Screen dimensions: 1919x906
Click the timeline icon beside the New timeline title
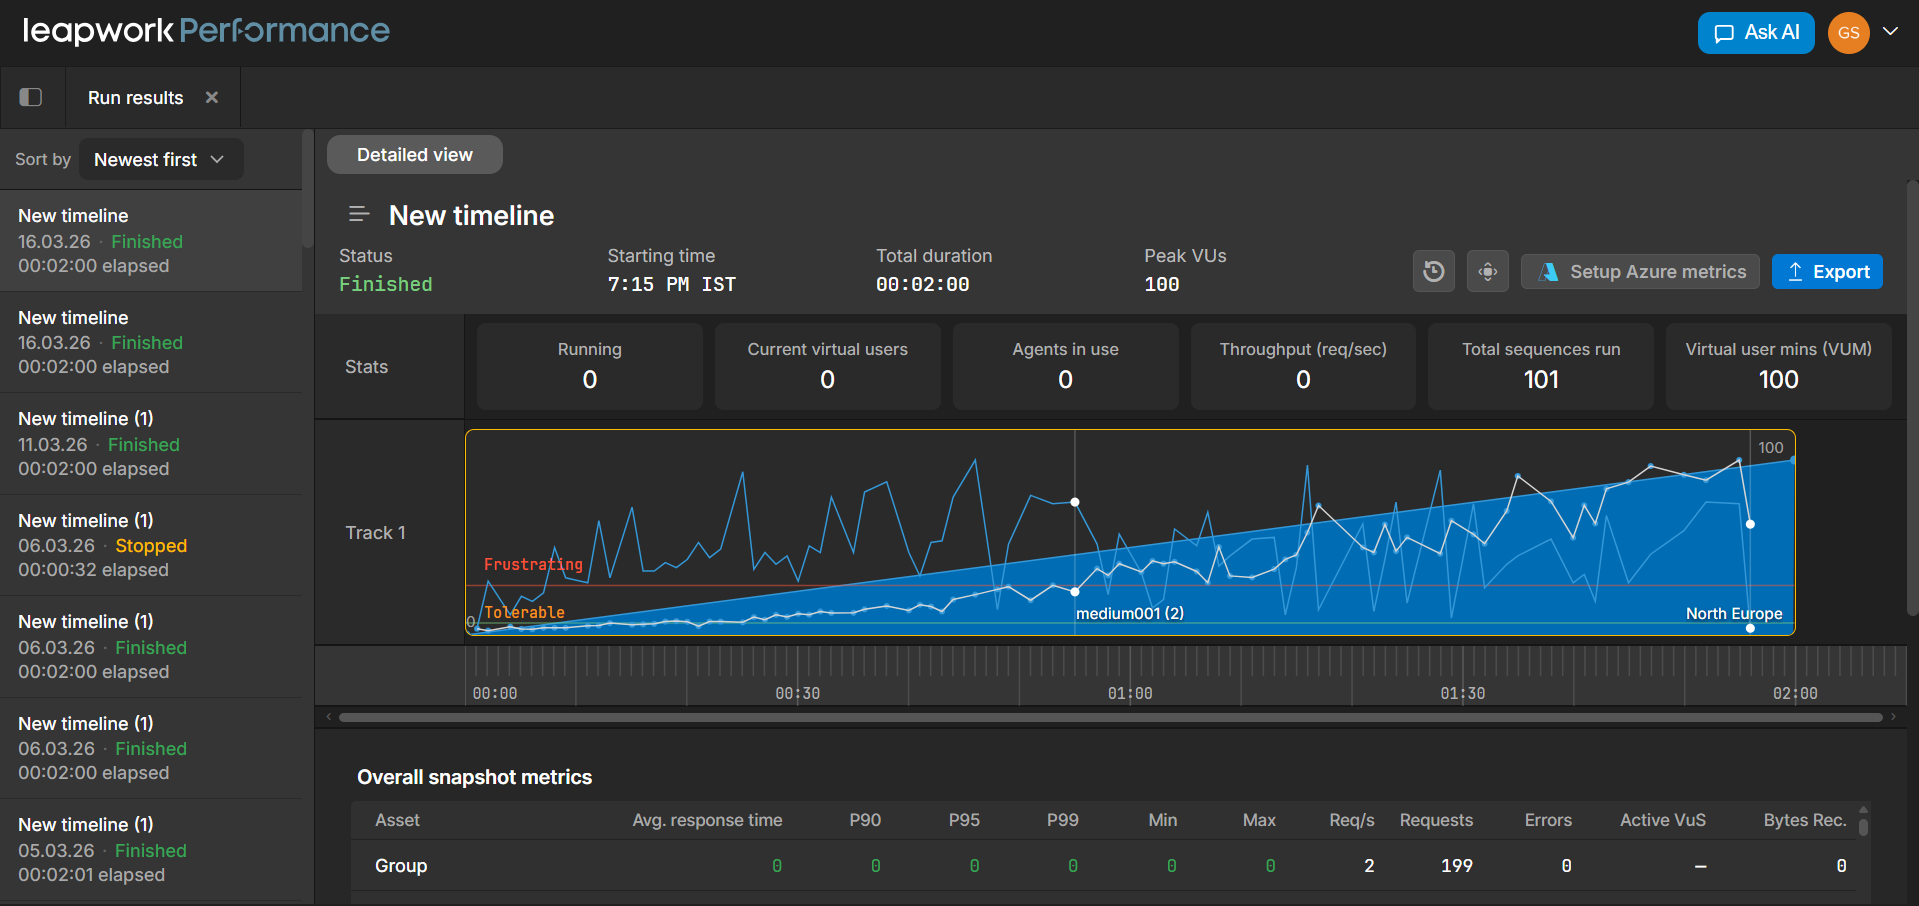(359, 215)
